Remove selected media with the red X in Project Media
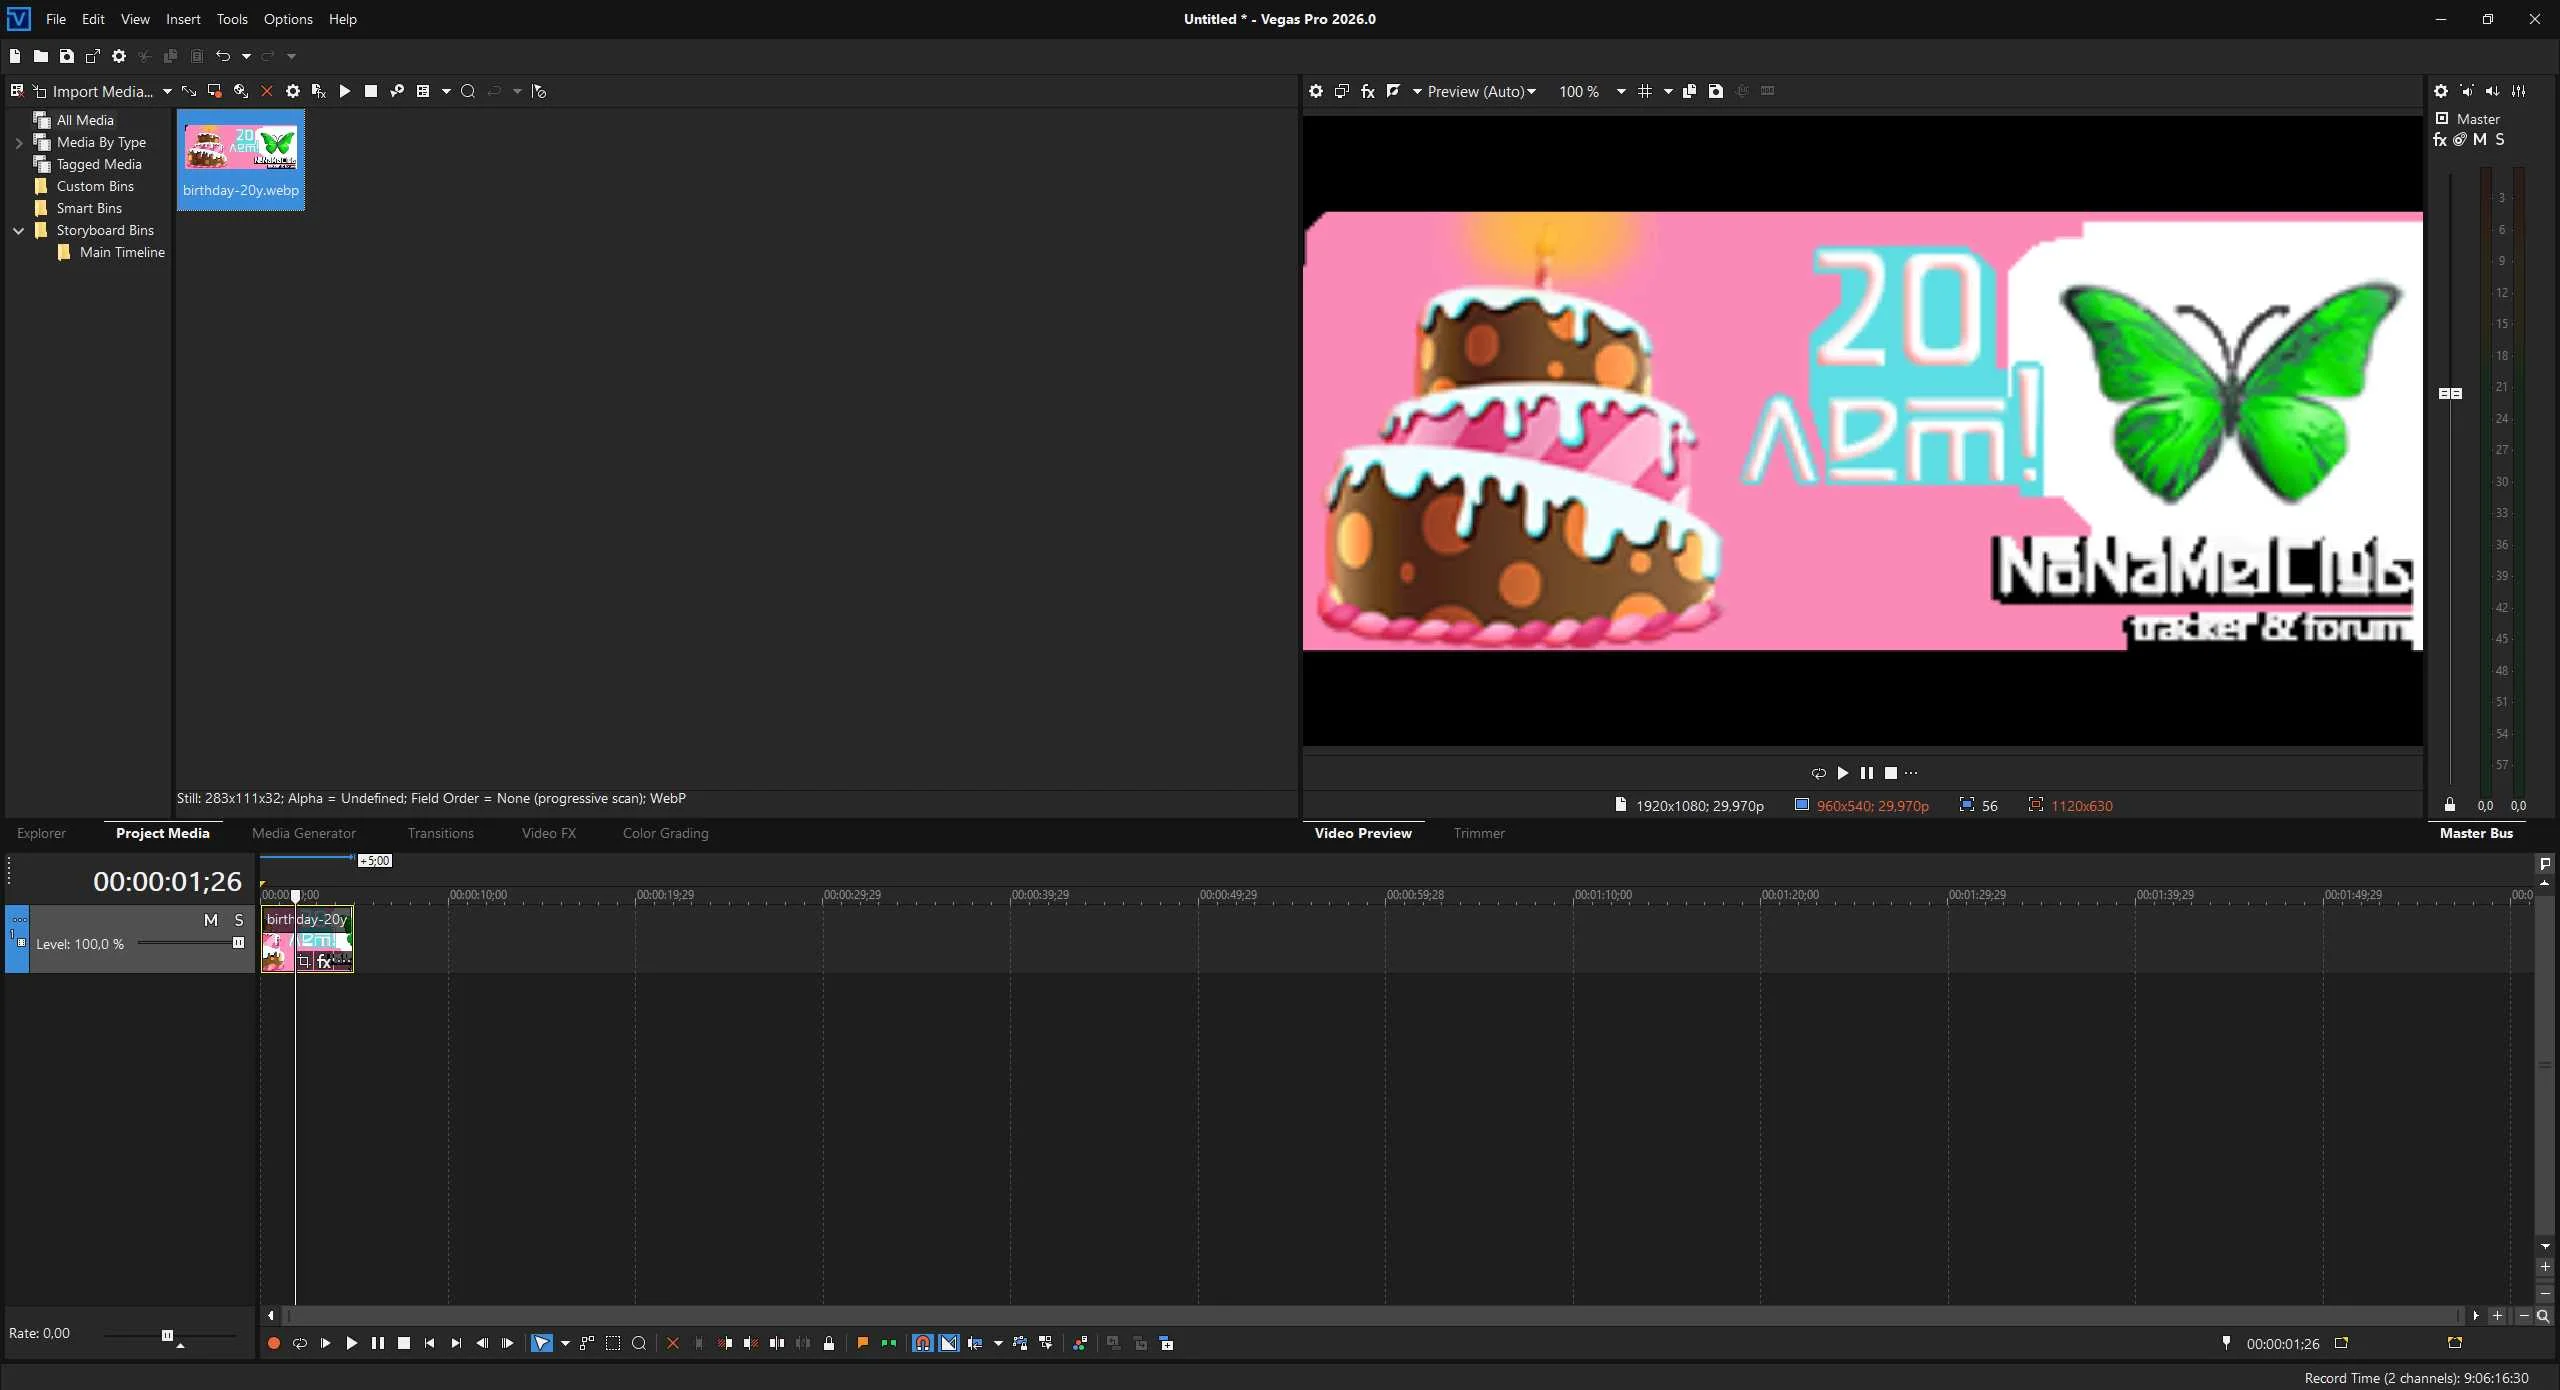Viewport: 2560px width, 1390px height. [267, 91]
